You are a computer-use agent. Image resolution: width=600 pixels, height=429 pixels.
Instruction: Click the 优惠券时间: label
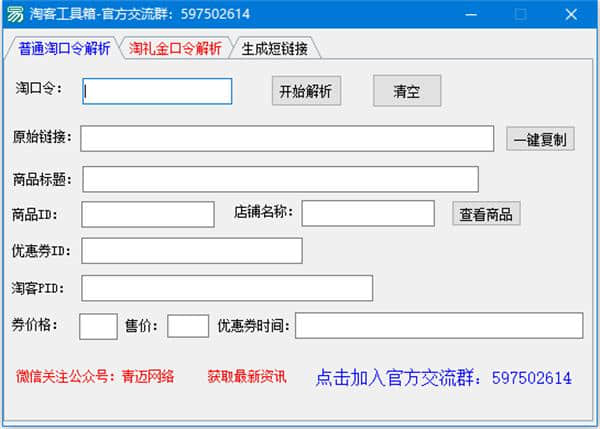(x=253, y=326)
